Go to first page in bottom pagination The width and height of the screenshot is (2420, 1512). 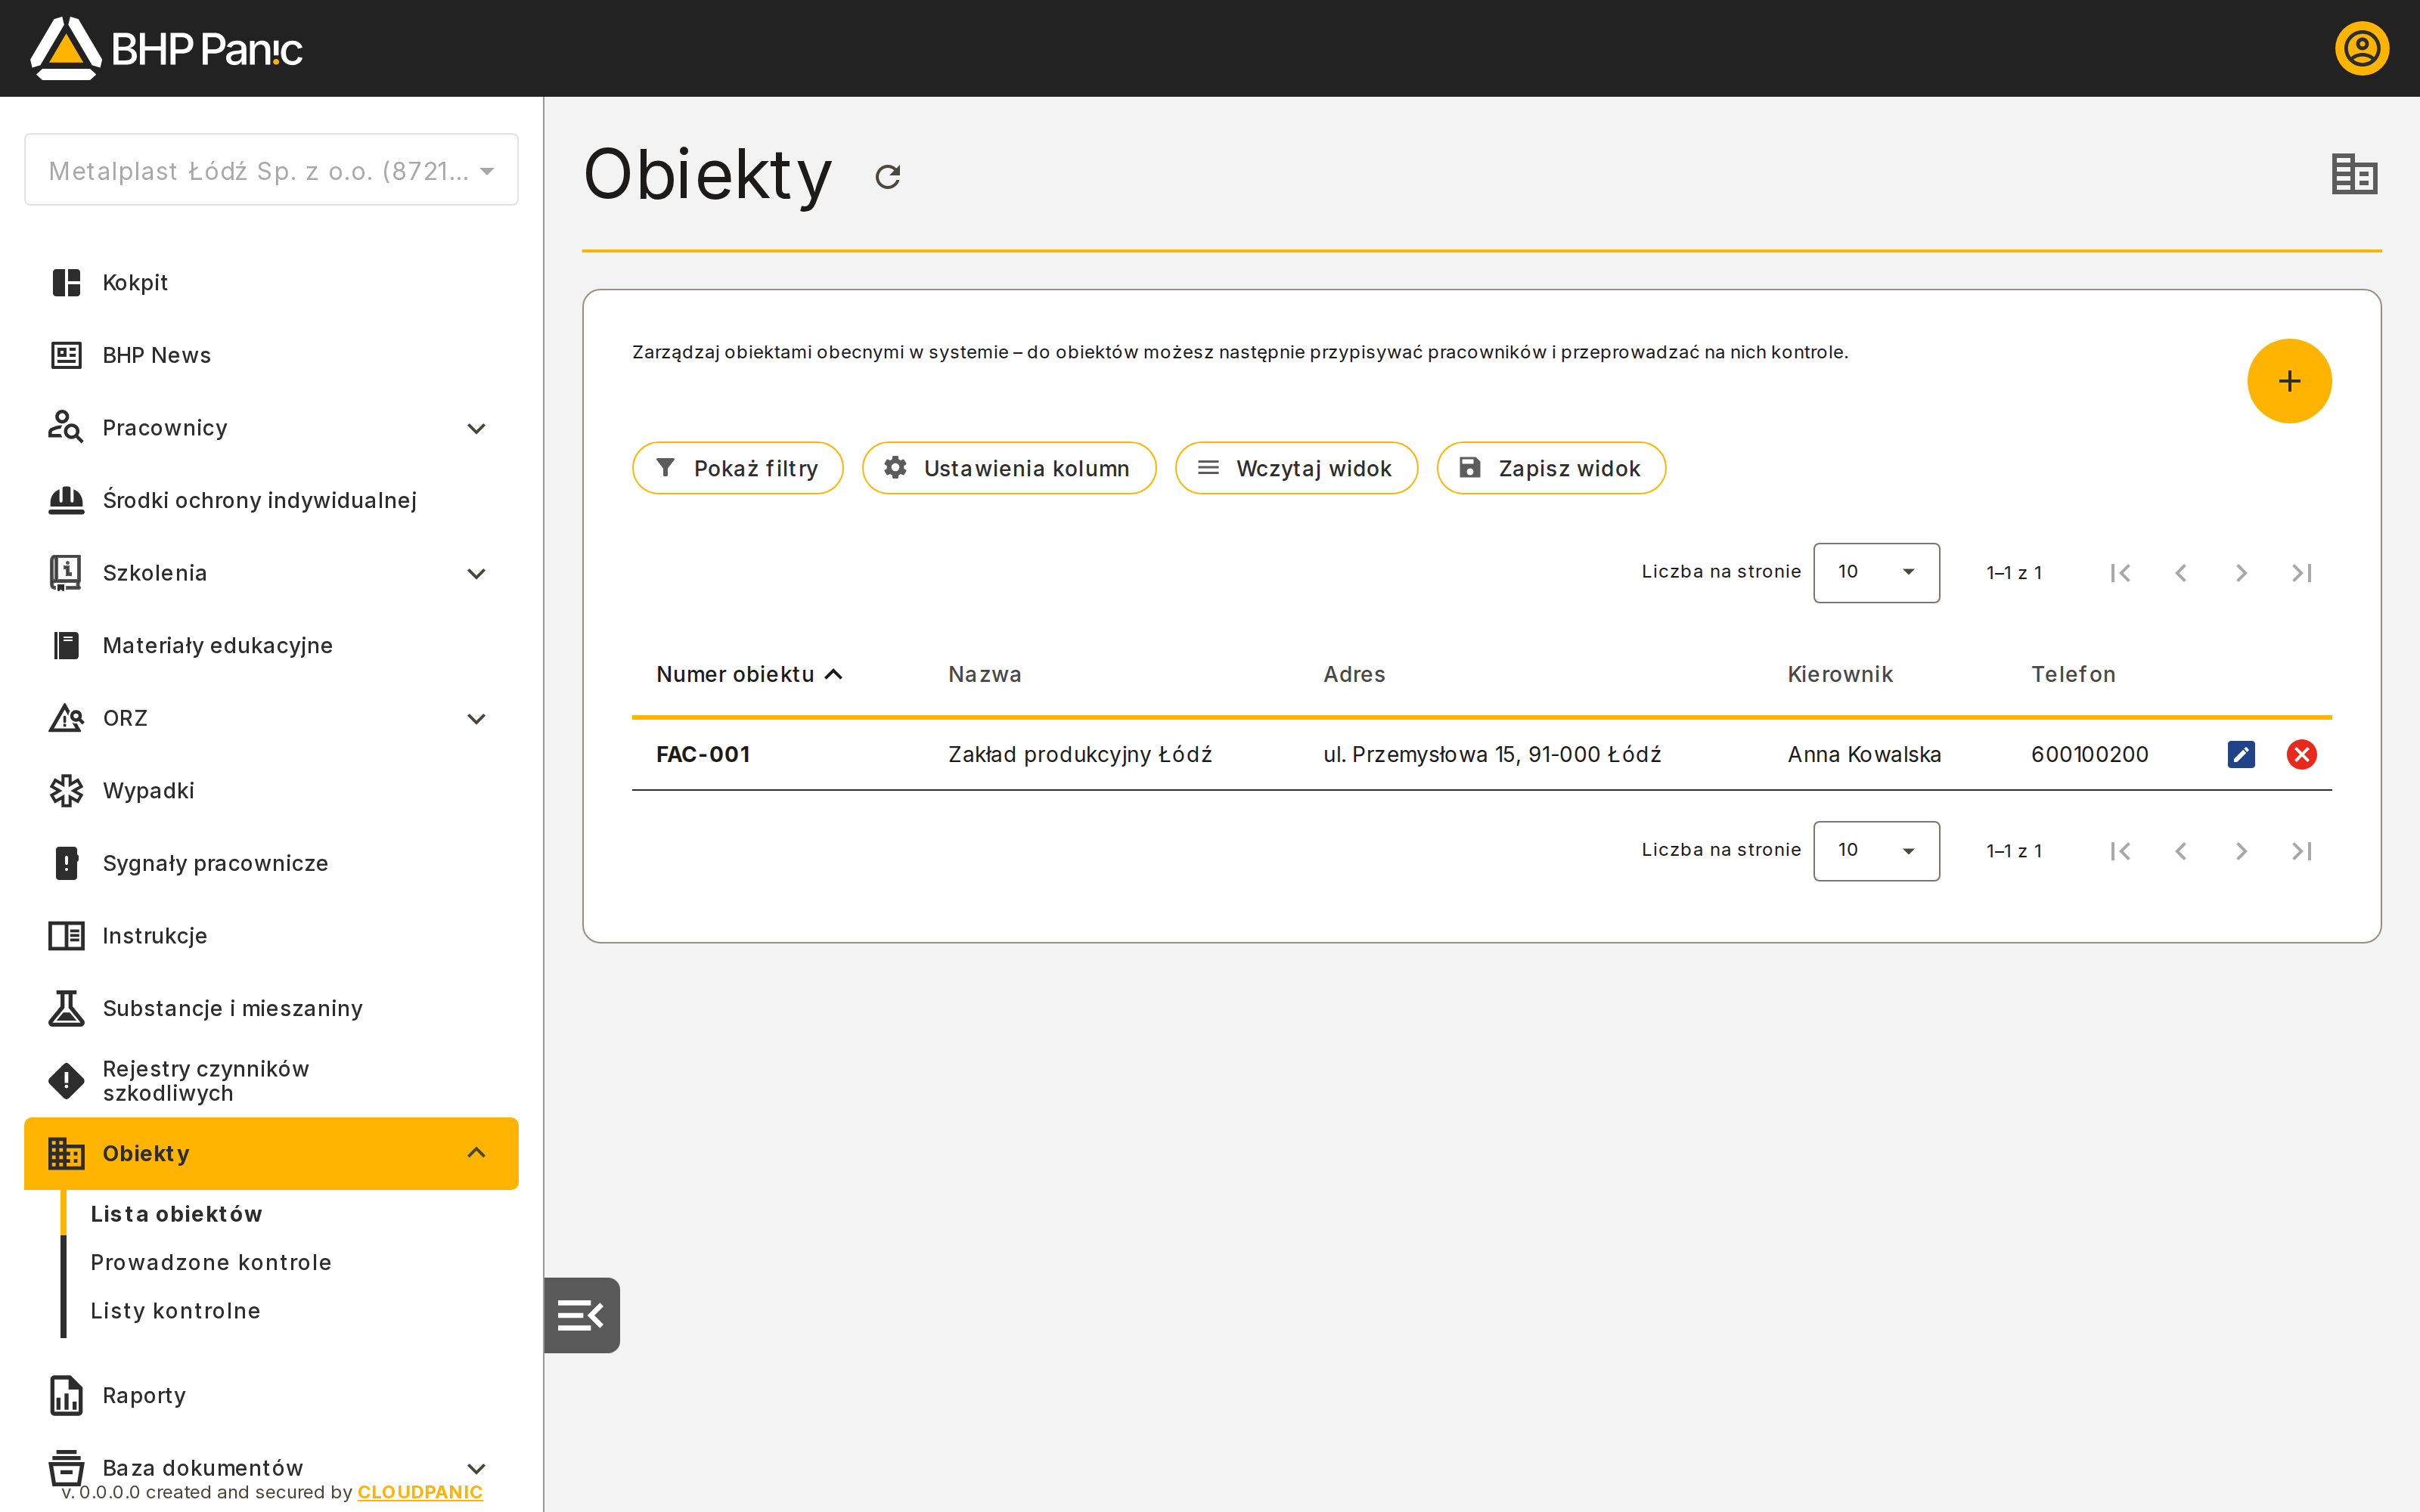point(2120,851)
